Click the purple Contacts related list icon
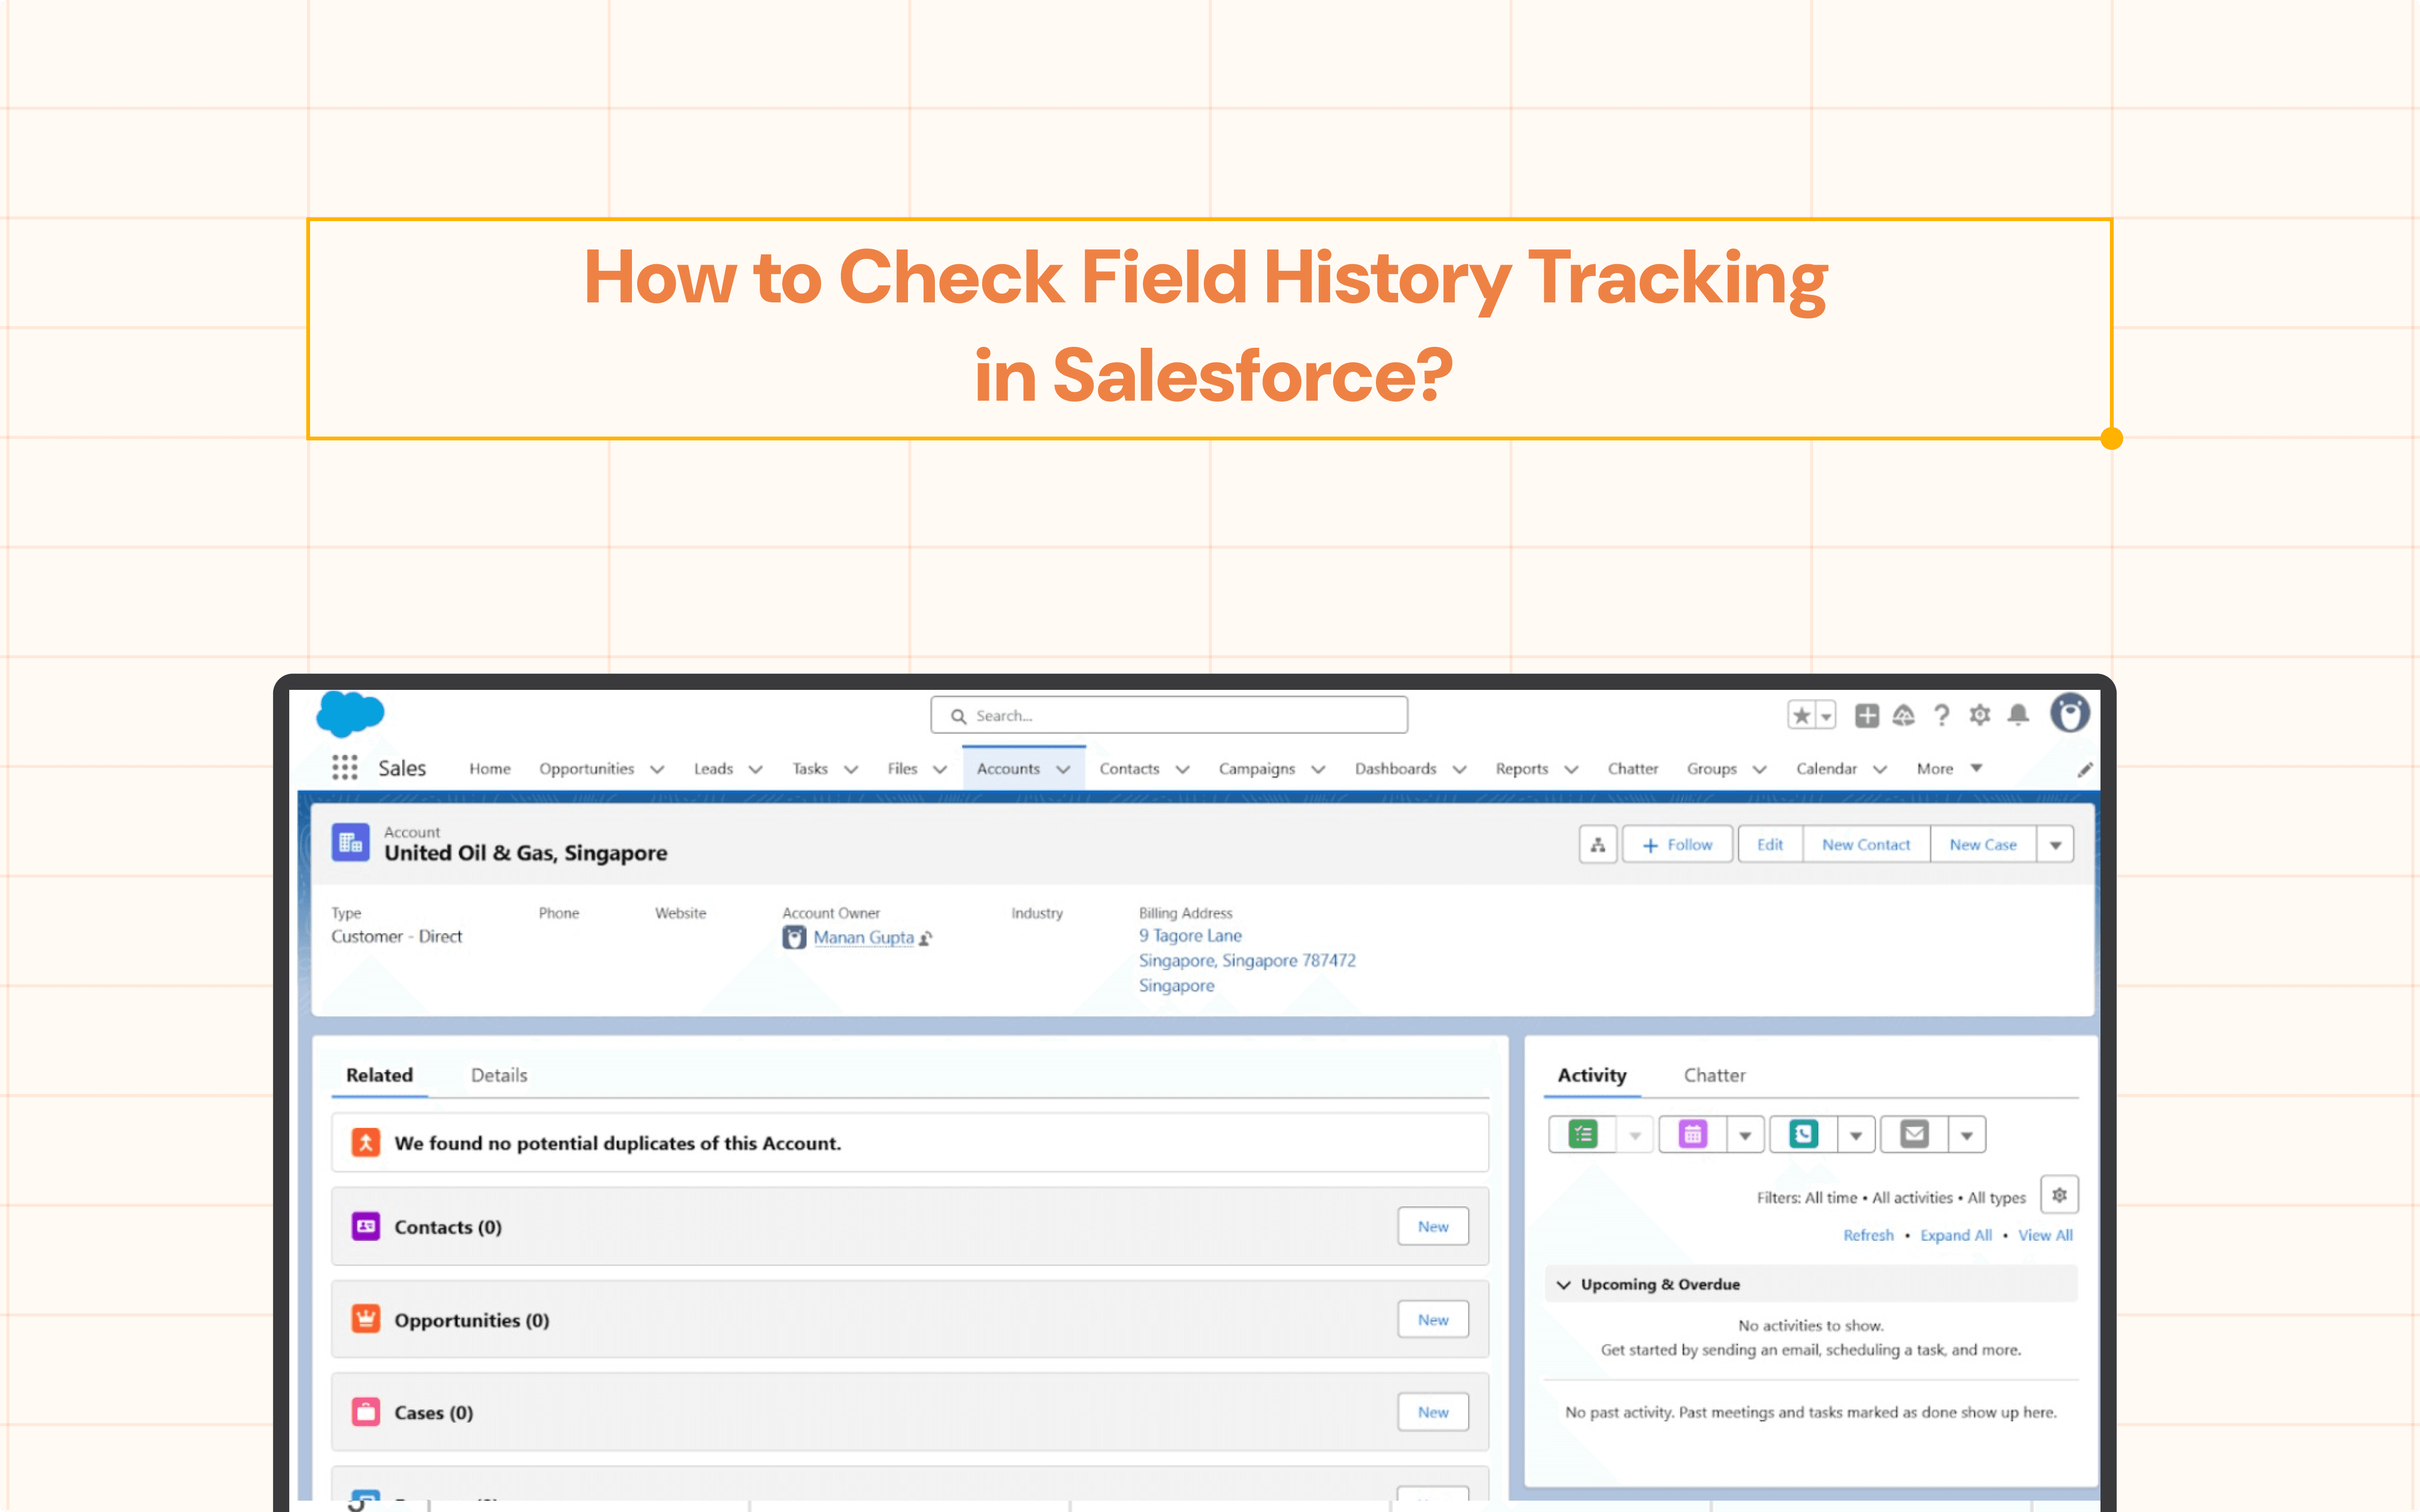This screenshot has height=1512, width=2420. tap(366, 1226)
